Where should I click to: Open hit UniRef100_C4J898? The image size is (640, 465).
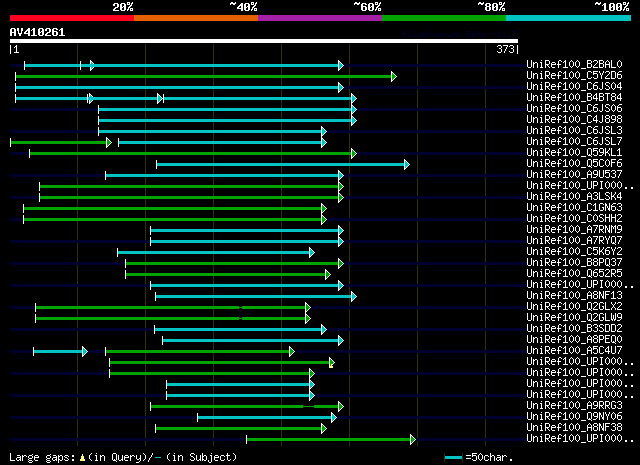(x=574, y=120)
